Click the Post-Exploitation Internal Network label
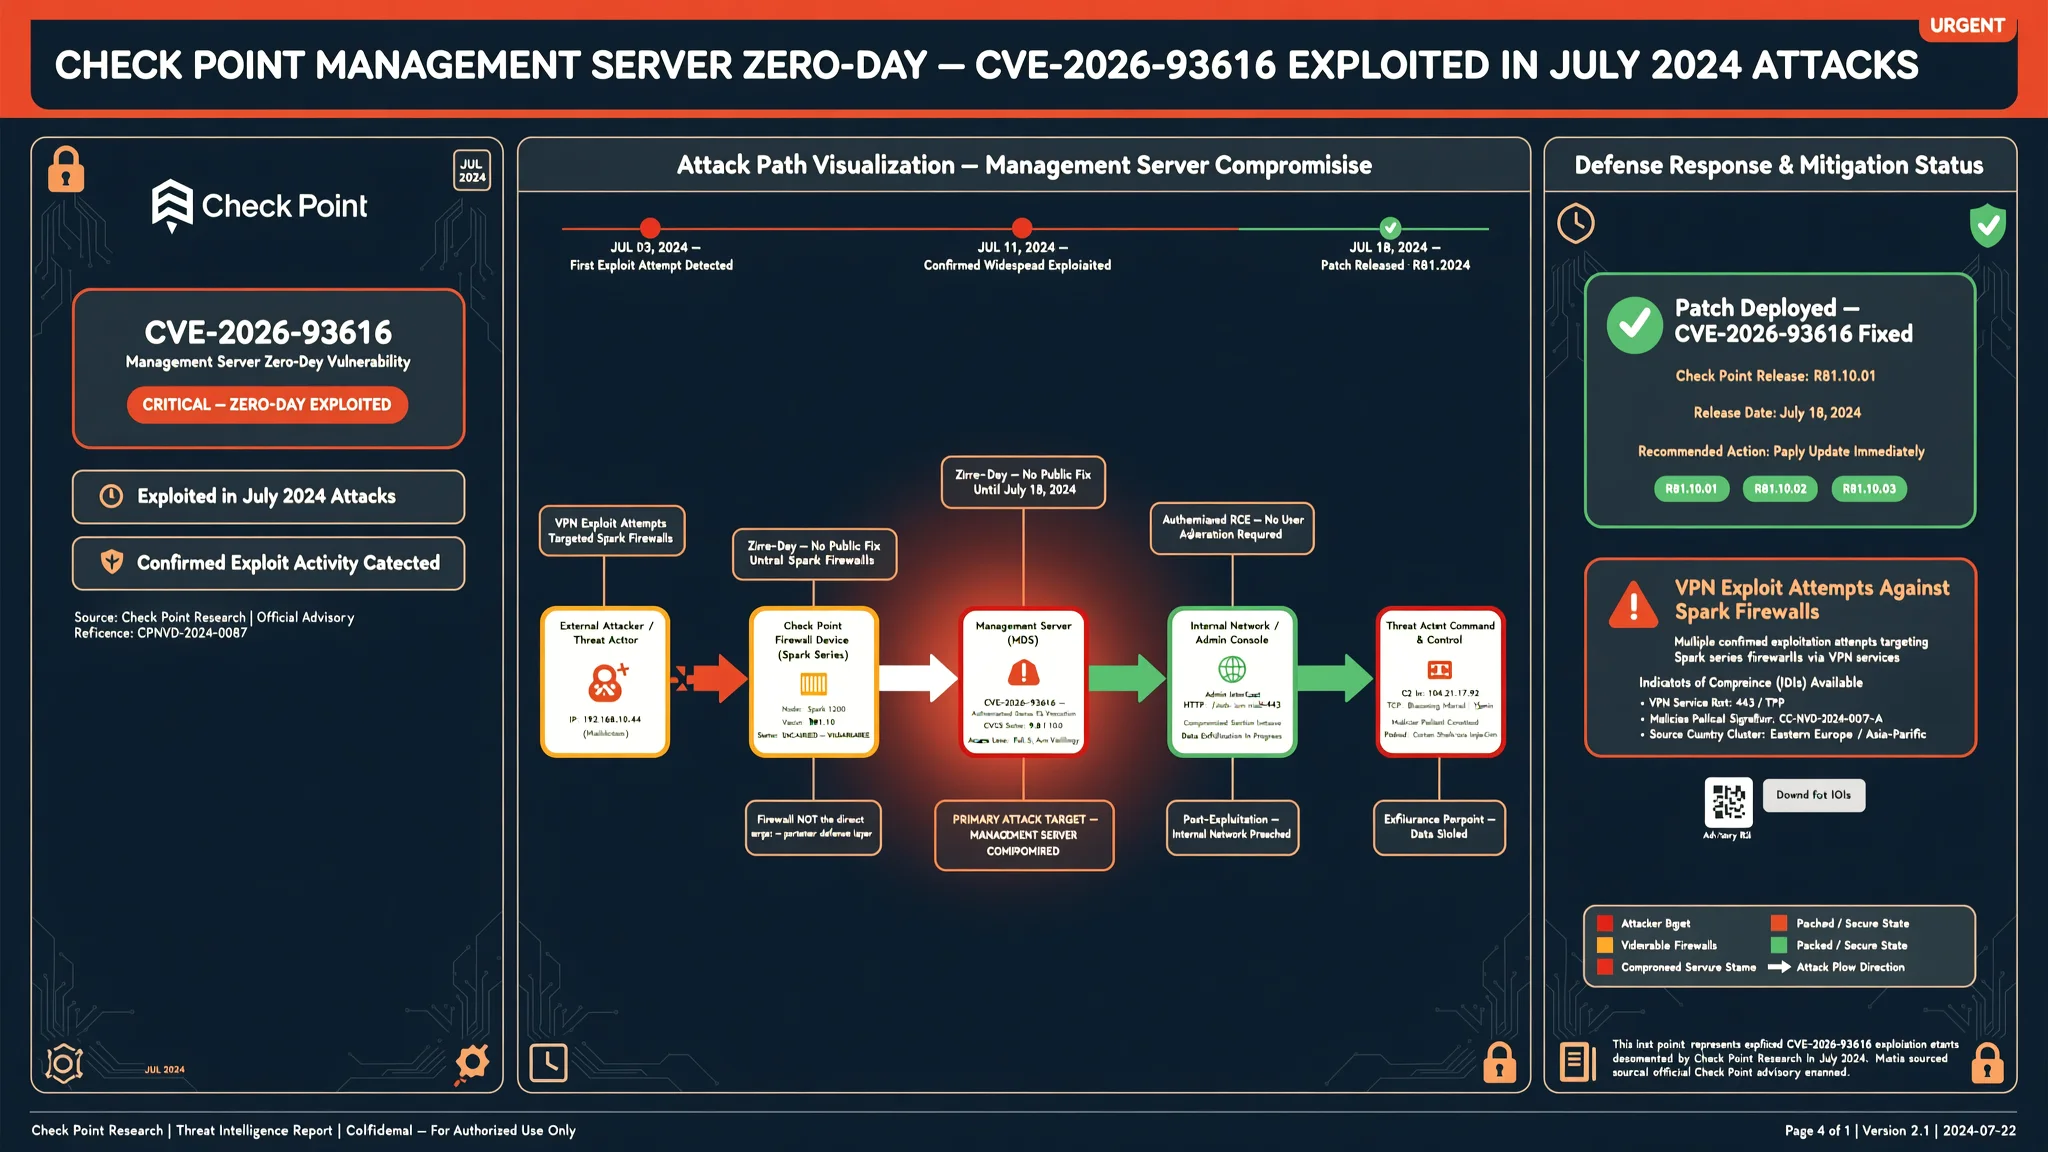Screen dimensions: 2048x1152 [1232, 827]
